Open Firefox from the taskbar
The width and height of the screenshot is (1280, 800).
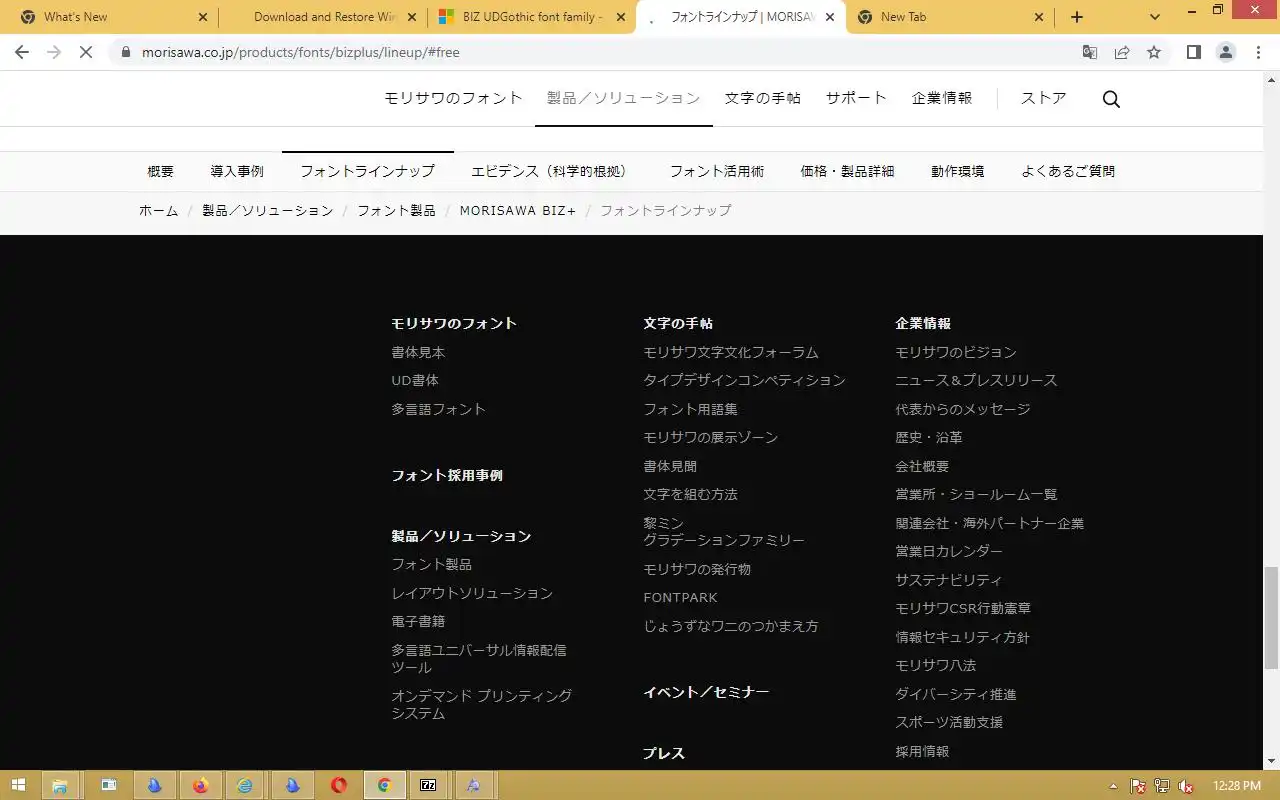tap(200, 786)
